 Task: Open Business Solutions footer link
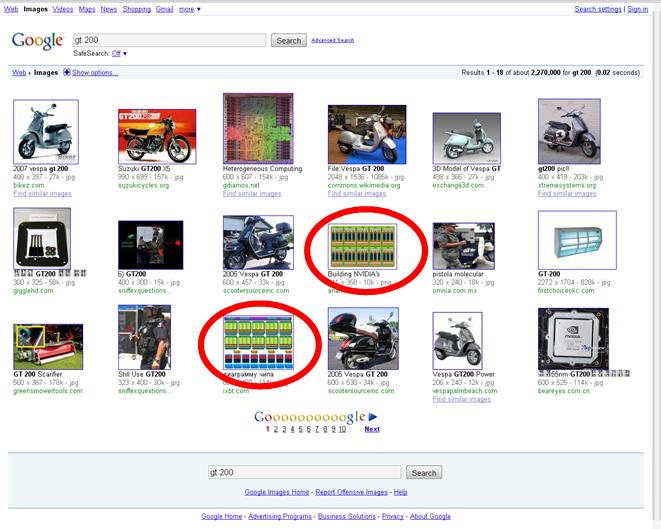tap(347, 516)
